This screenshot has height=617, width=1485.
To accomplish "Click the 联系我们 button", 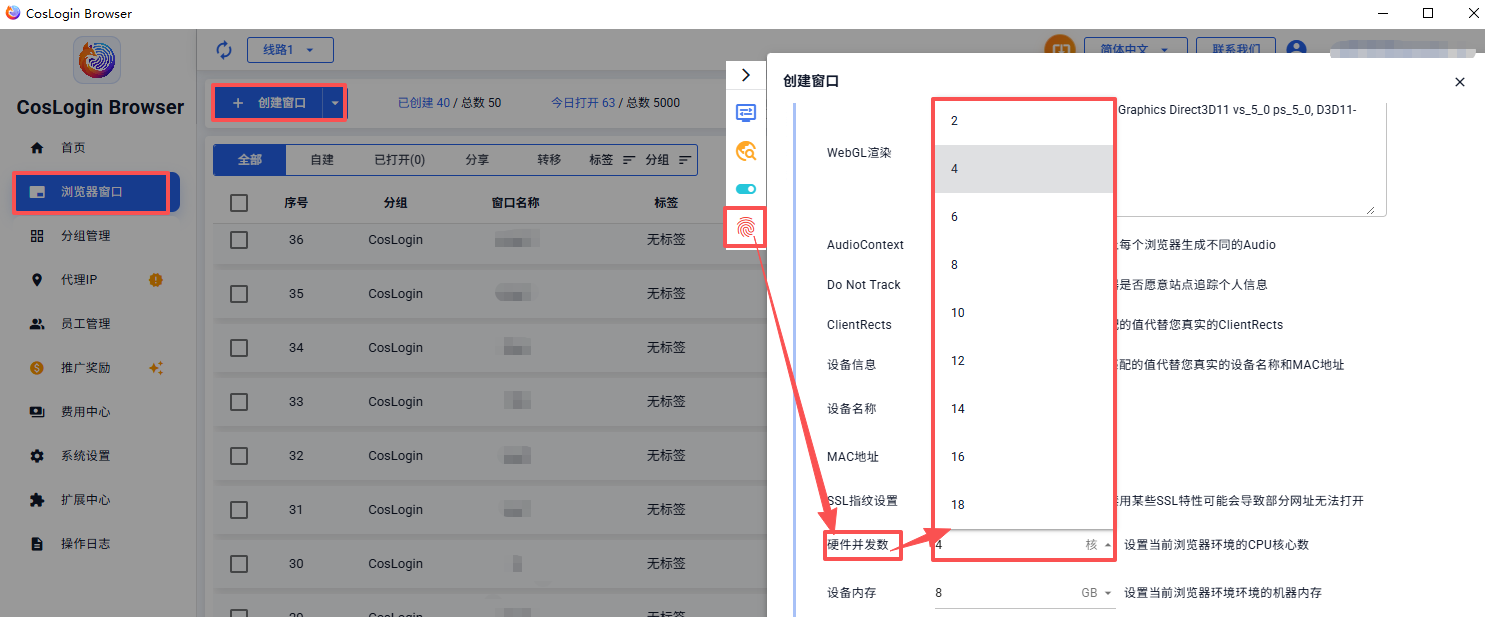I will click(x=1236, y=50).
